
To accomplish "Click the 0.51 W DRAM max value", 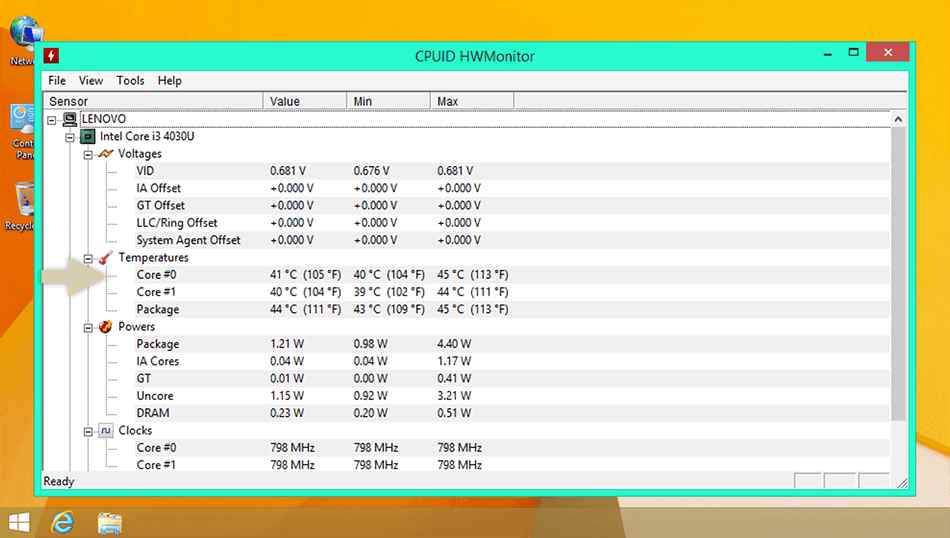I will [x=454, y=413].
